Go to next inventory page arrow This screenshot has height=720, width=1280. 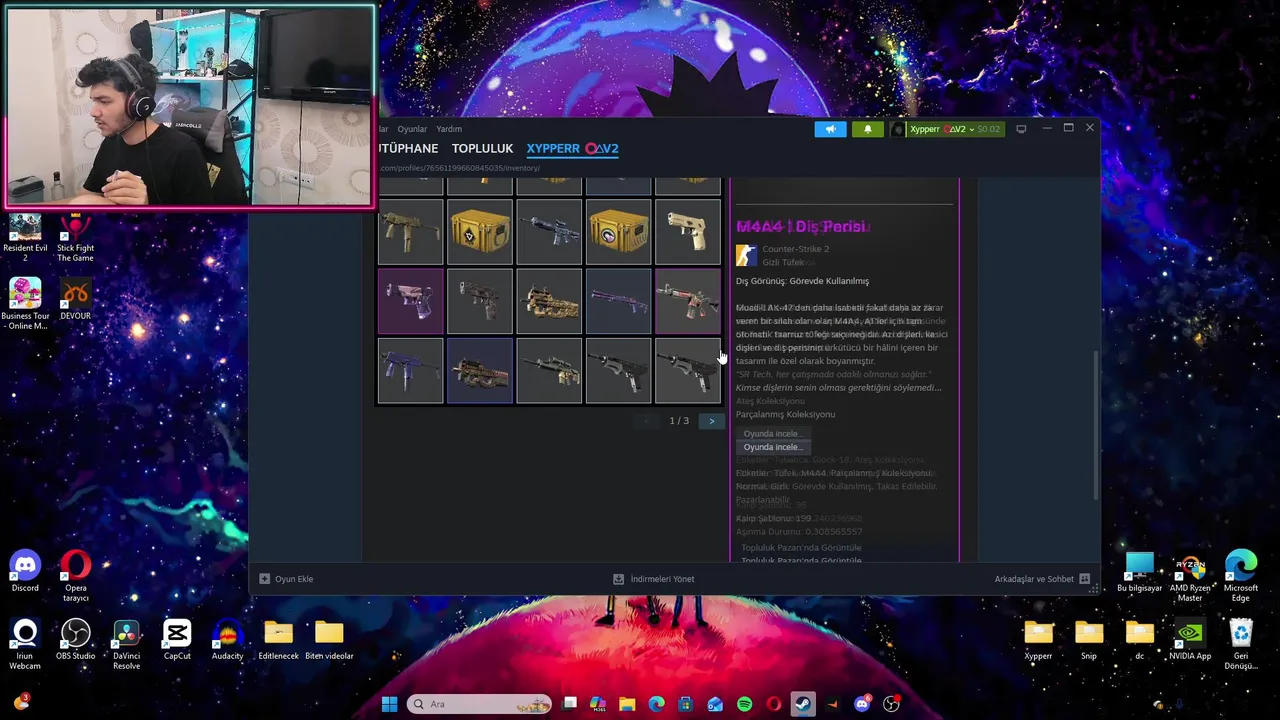coord(711,421)
